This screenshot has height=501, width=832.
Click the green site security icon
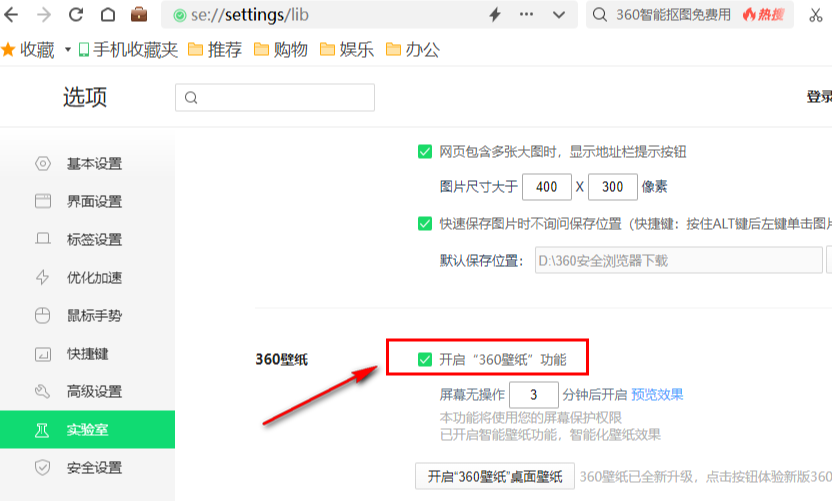click(180, 16)
